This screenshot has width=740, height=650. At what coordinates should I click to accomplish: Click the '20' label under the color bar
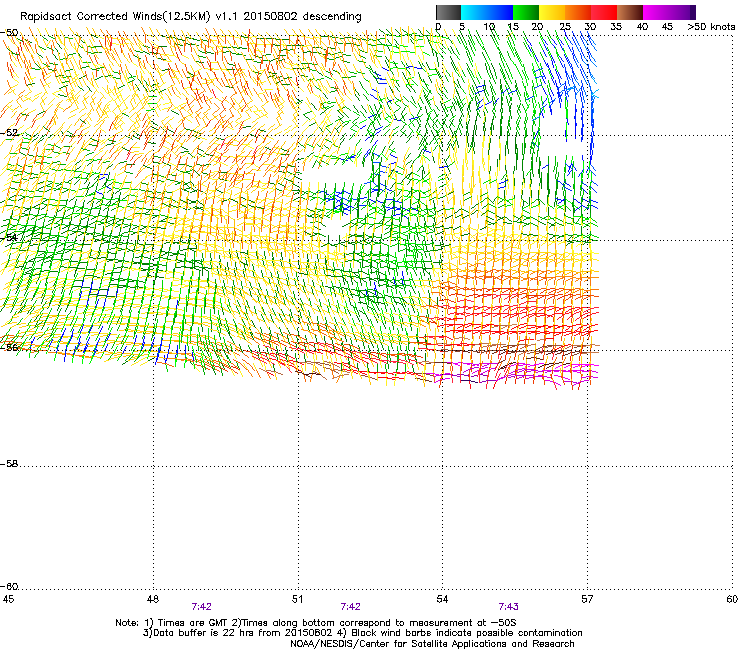(537, 27)
